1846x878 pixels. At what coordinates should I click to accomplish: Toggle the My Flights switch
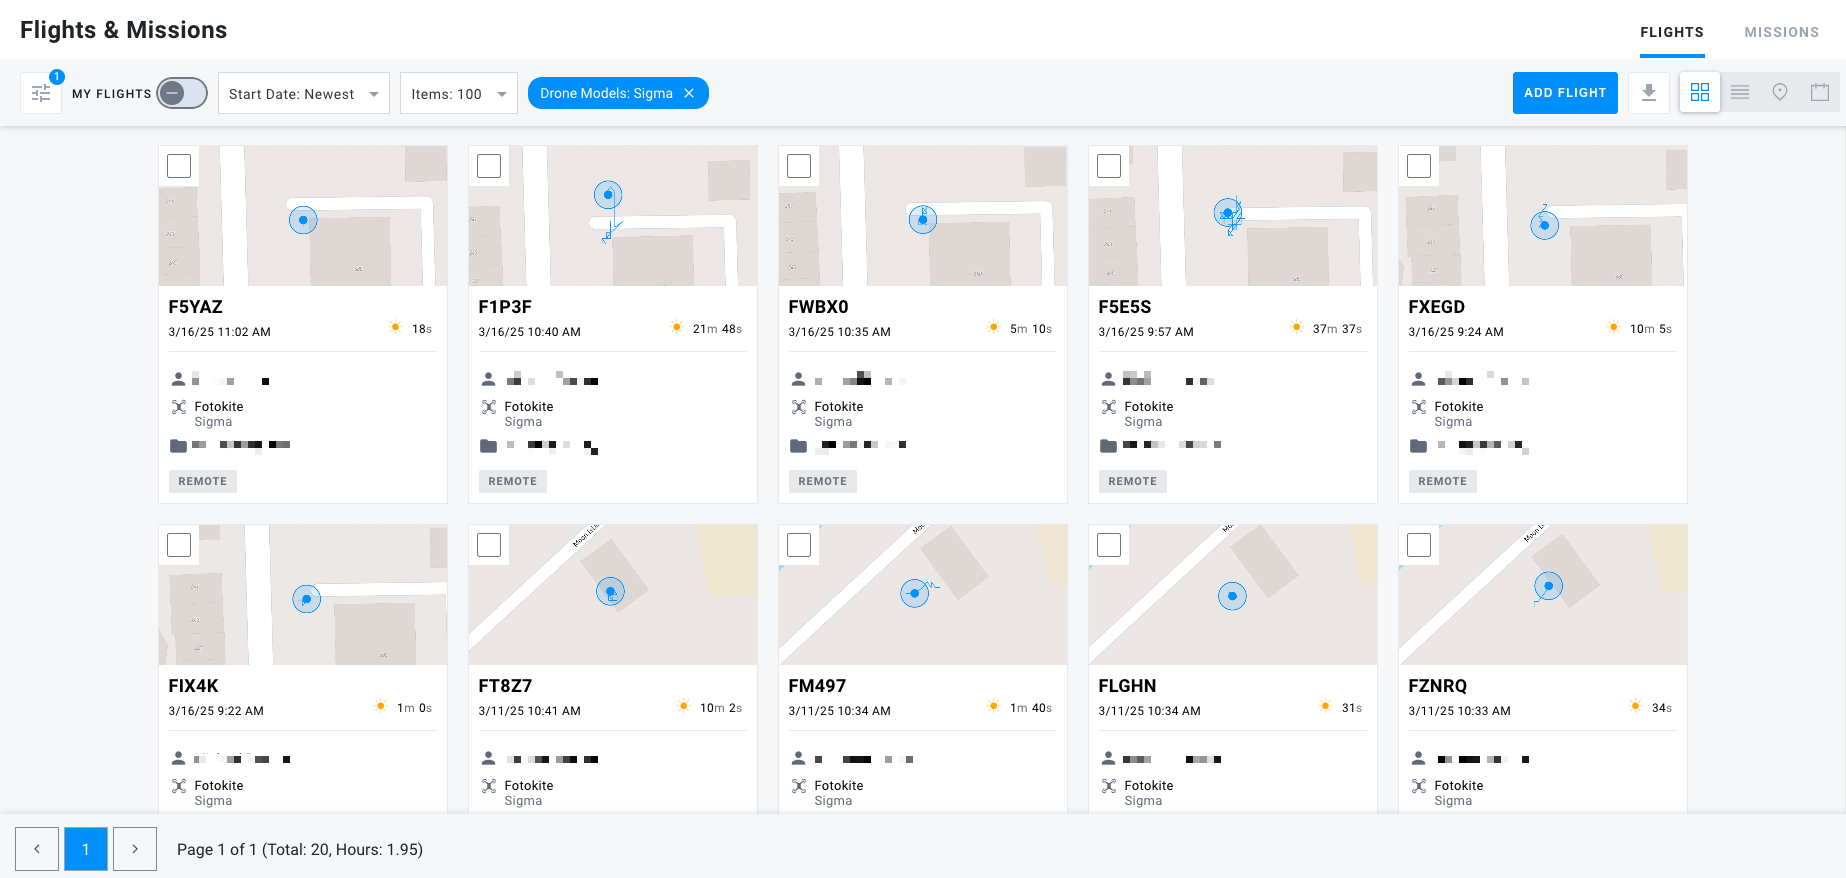click(182, 93)
